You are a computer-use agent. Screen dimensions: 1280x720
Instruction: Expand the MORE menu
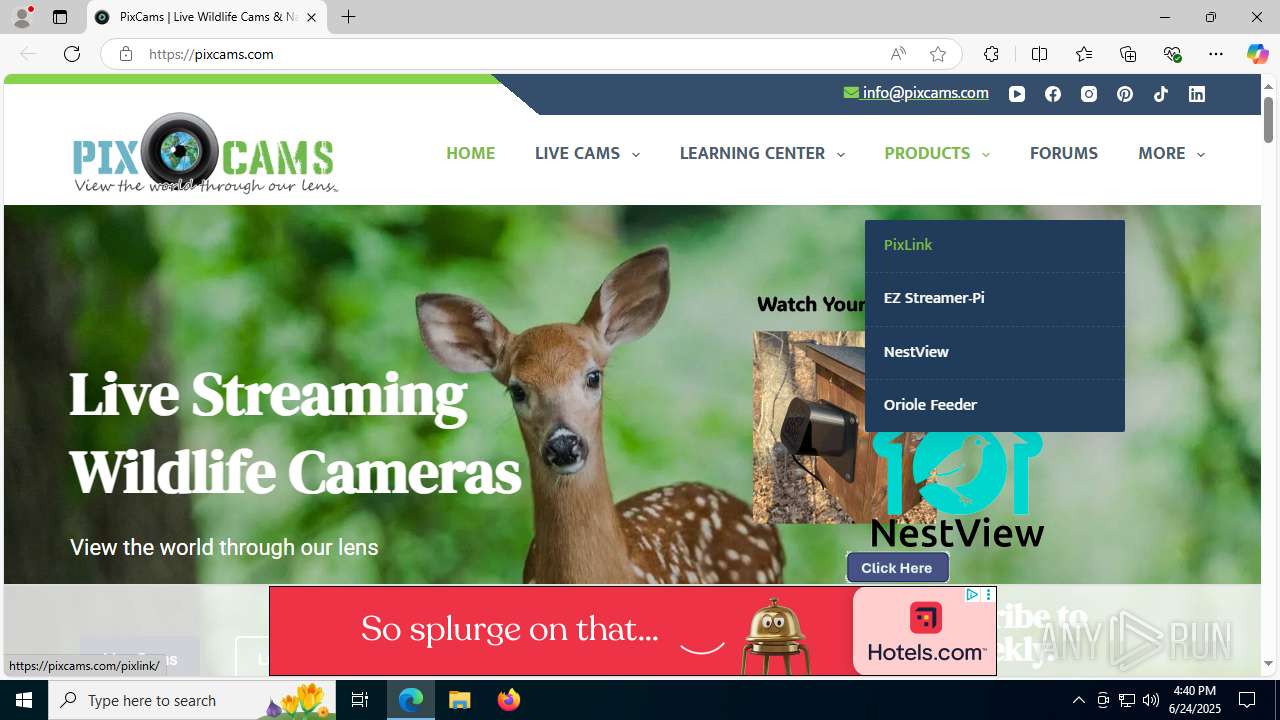(x=1171, y=153)
